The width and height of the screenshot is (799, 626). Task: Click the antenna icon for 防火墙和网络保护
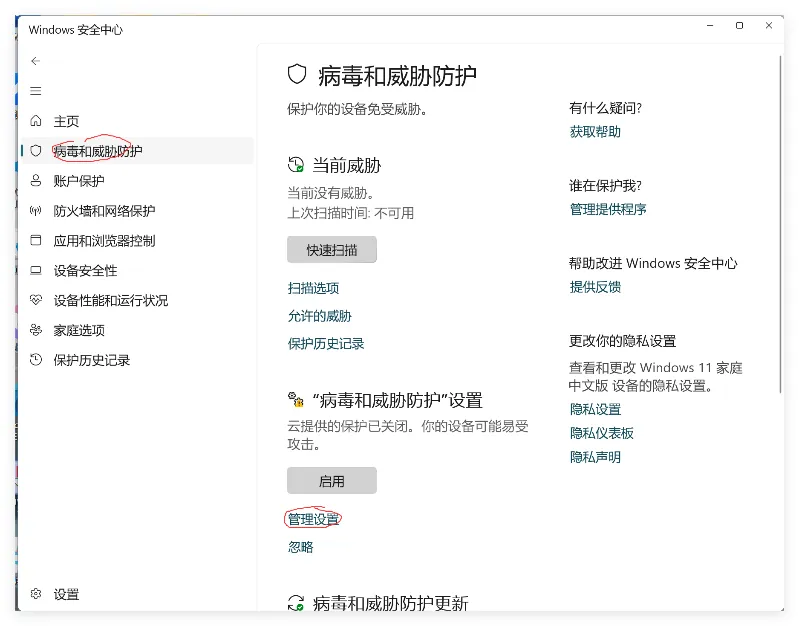[x=36, y=211]
